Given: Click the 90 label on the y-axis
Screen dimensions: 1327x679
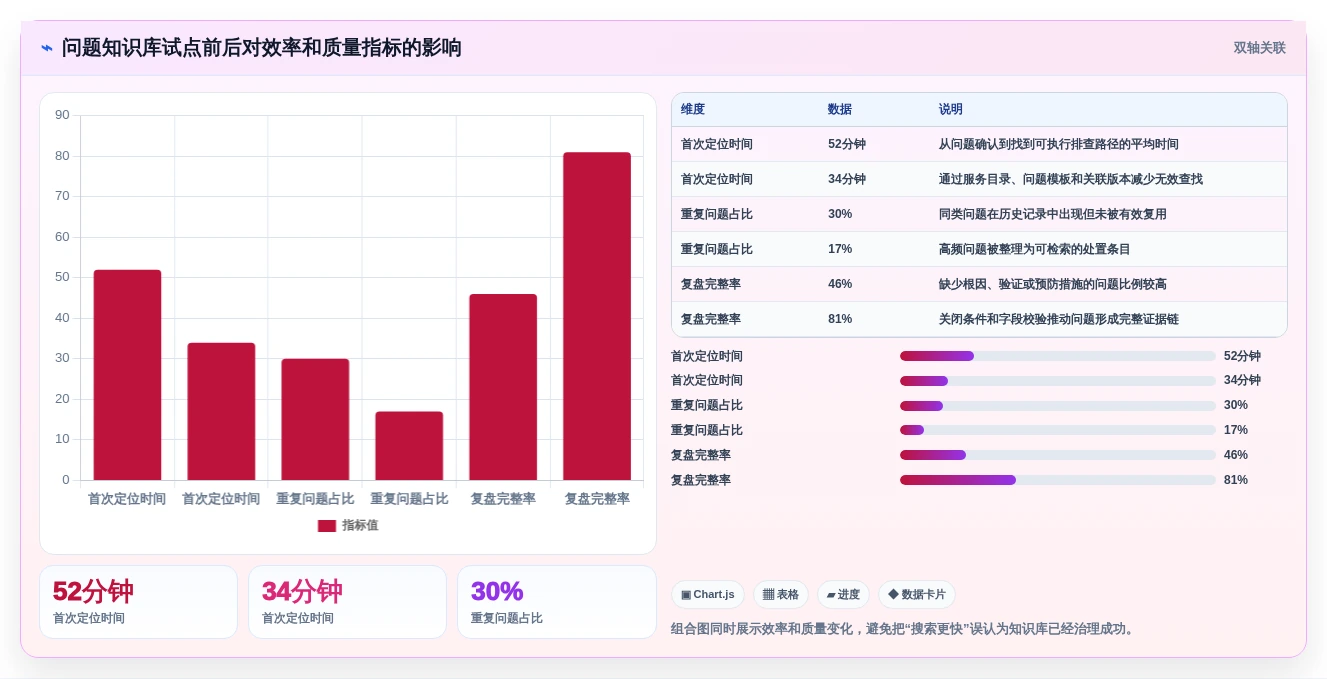Looking at the screenshot, I should [x=62, y=115].
